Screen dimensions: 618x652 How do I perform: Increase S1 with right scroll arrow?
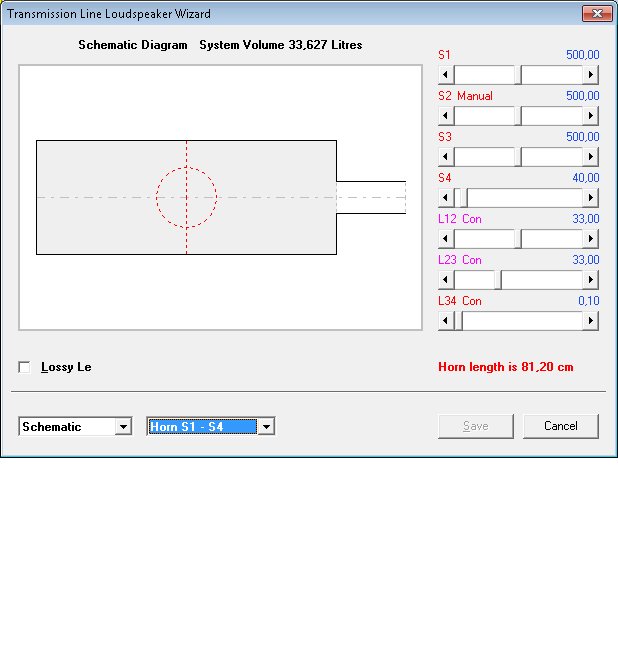(x=591, y=75)
